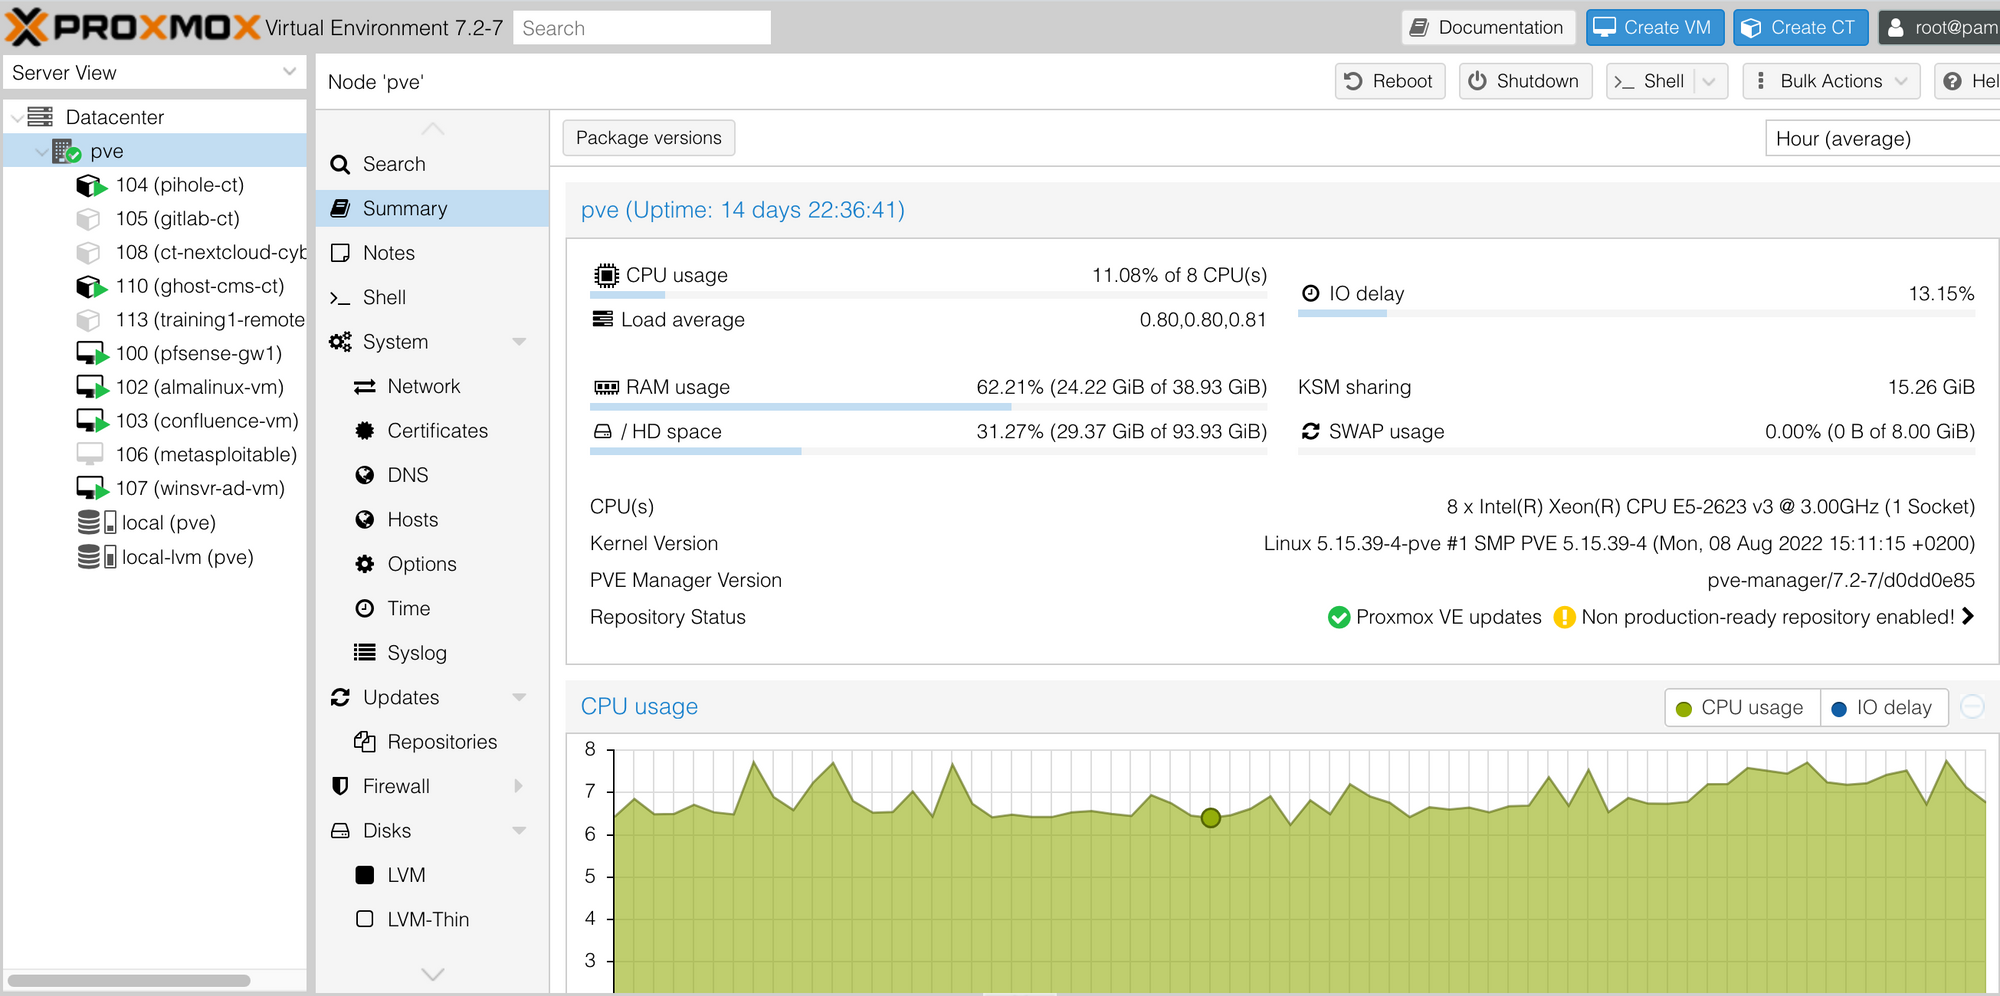The height and width of the screenshot is (996, 2000).
Task: Open the Disks menu item
Action: [x=432, y=830]
